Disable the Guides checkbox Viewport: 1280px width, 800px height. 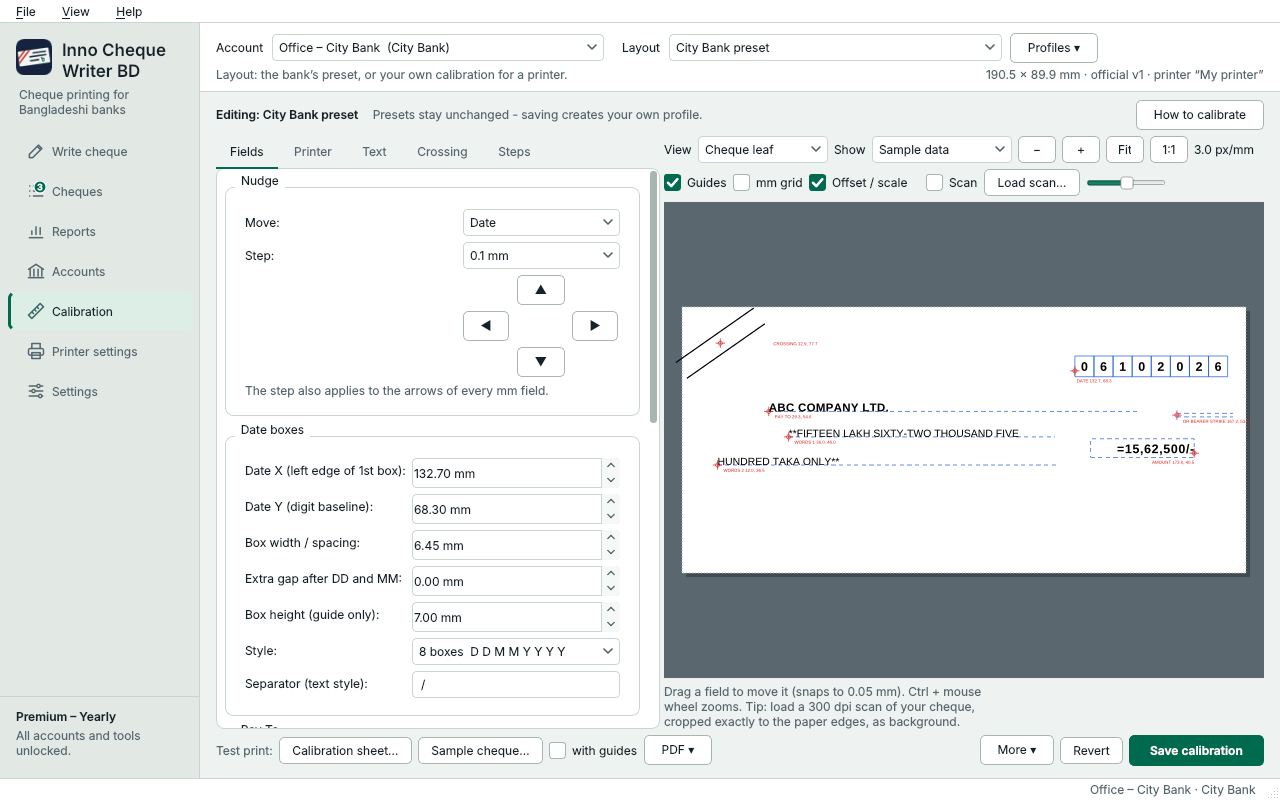point(673,182)
